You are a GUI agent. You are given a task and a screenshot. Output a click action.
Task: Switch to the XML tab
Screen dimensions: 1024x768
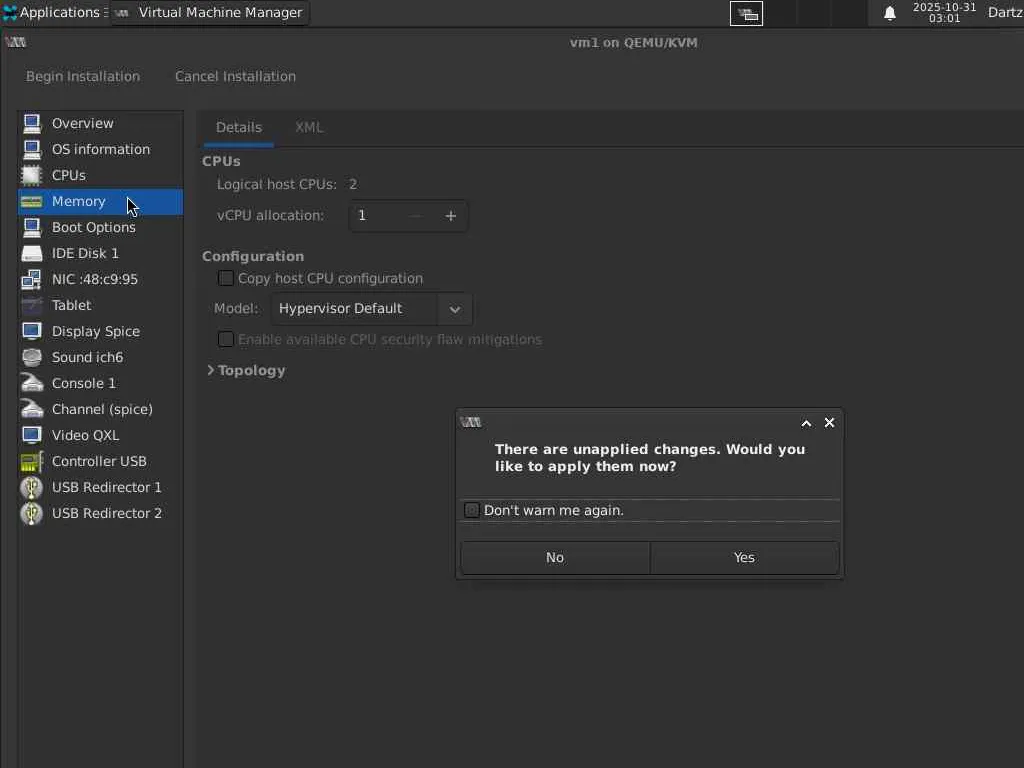(309, 127)
